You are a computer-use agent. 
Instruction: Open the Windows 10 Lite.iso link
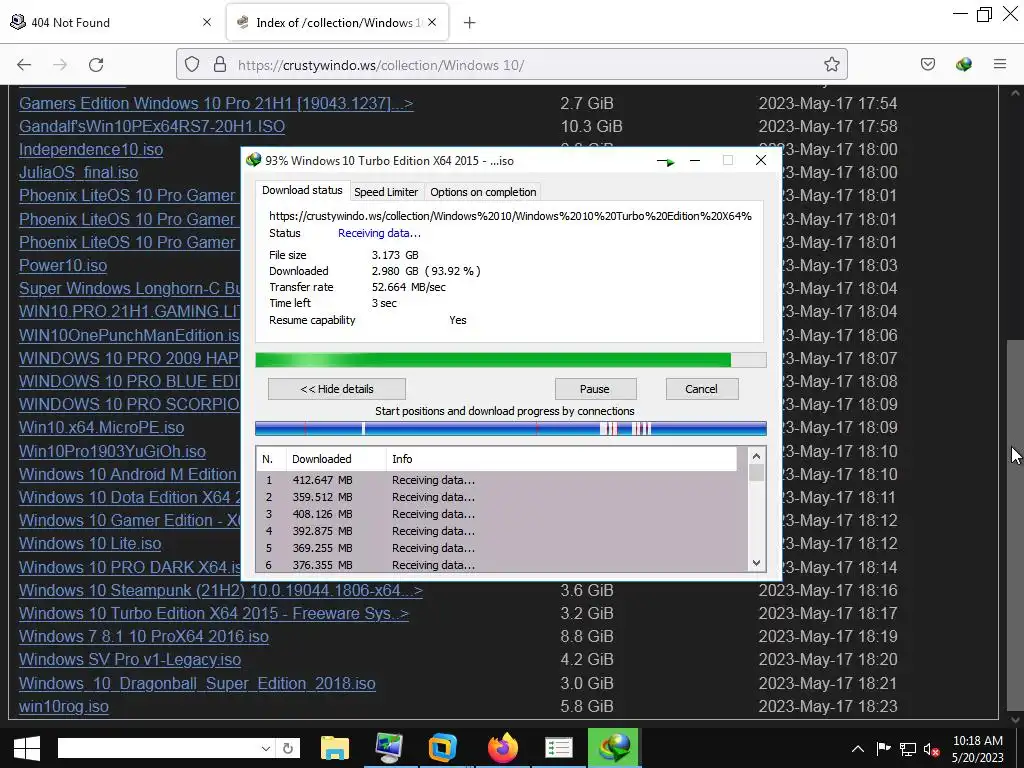(x=90, y=543)
